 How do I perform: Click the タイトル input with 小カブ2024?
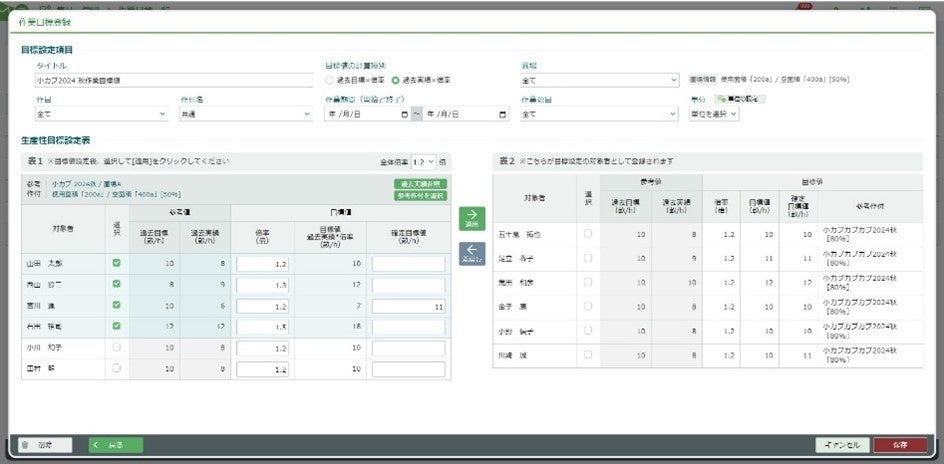click(174, 80)
